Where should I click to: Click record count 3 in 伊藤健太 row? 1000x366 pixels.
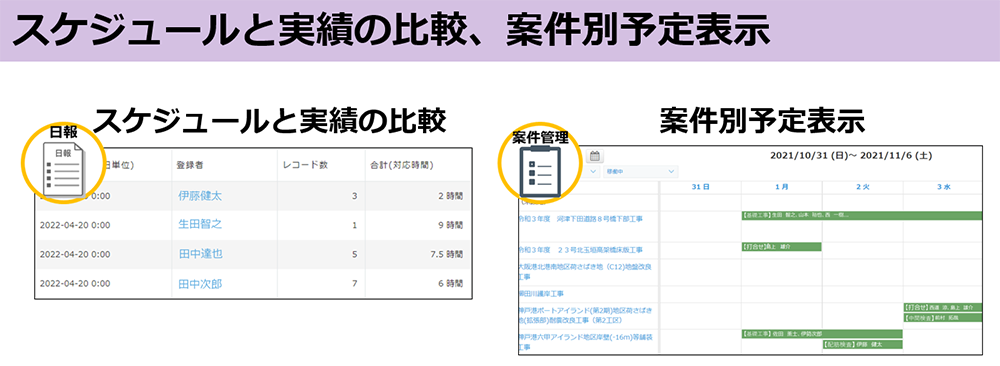point(355,196)
